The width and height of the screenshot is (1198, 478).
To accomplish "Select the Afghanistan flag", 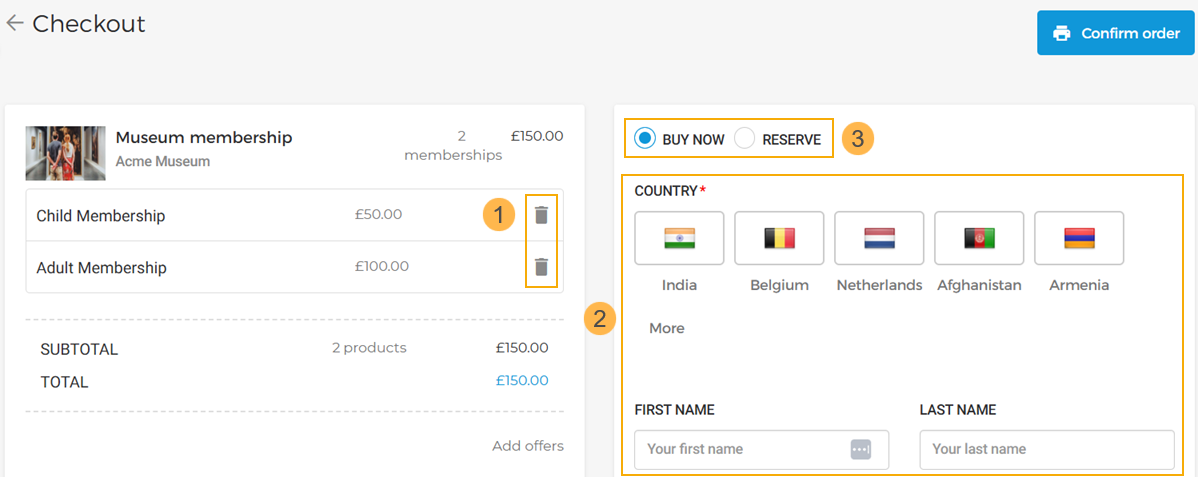I will (x=979, y=238).
